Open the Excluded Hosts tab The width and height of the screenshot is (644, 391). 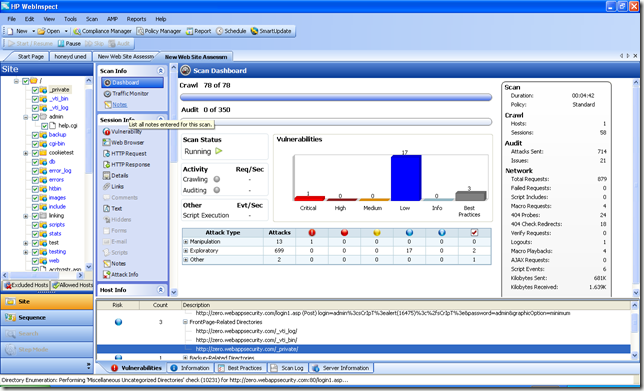tap(26, 285)
